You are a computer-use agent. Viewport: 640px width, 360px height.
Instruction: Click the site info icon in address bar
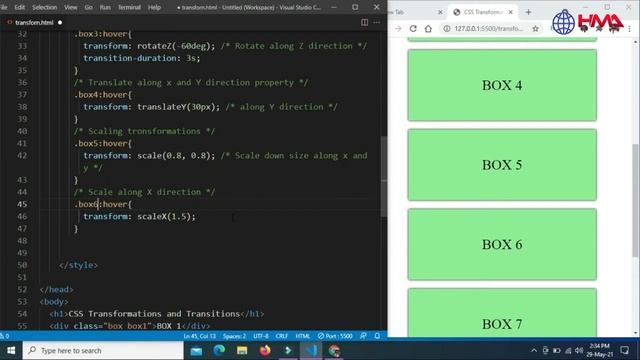[x=447, y=29]
